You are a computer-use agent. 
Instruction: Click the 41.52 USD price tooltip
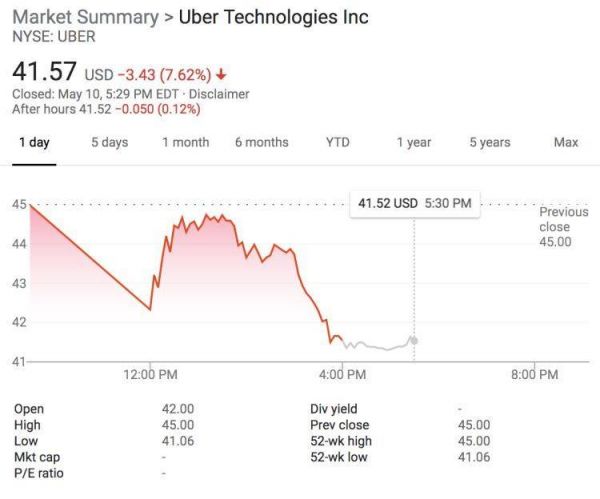click(x=414, y=203)
